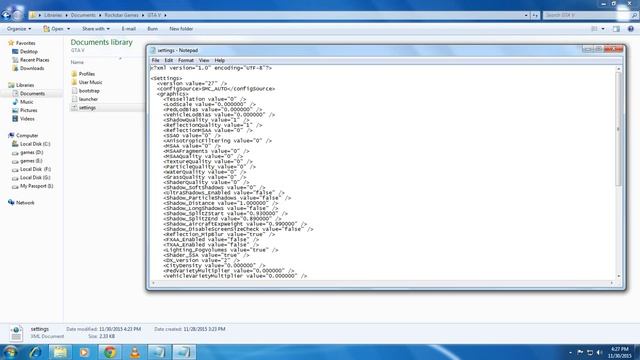
Task: Open VLC media player from taskbar
Action: coord(135,352)
